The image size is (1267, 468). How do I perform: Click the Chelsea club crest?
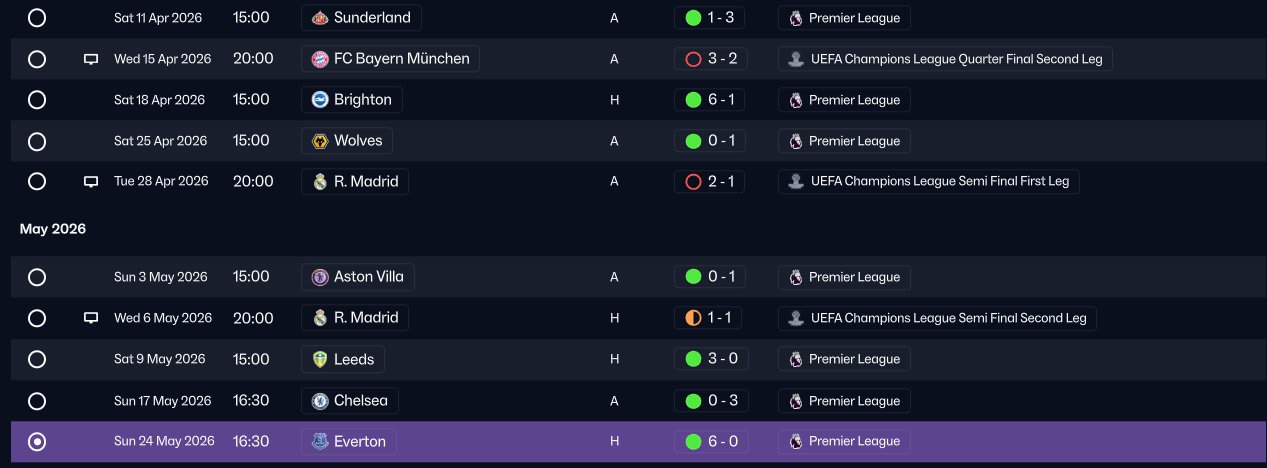click(x=320, y=401)
